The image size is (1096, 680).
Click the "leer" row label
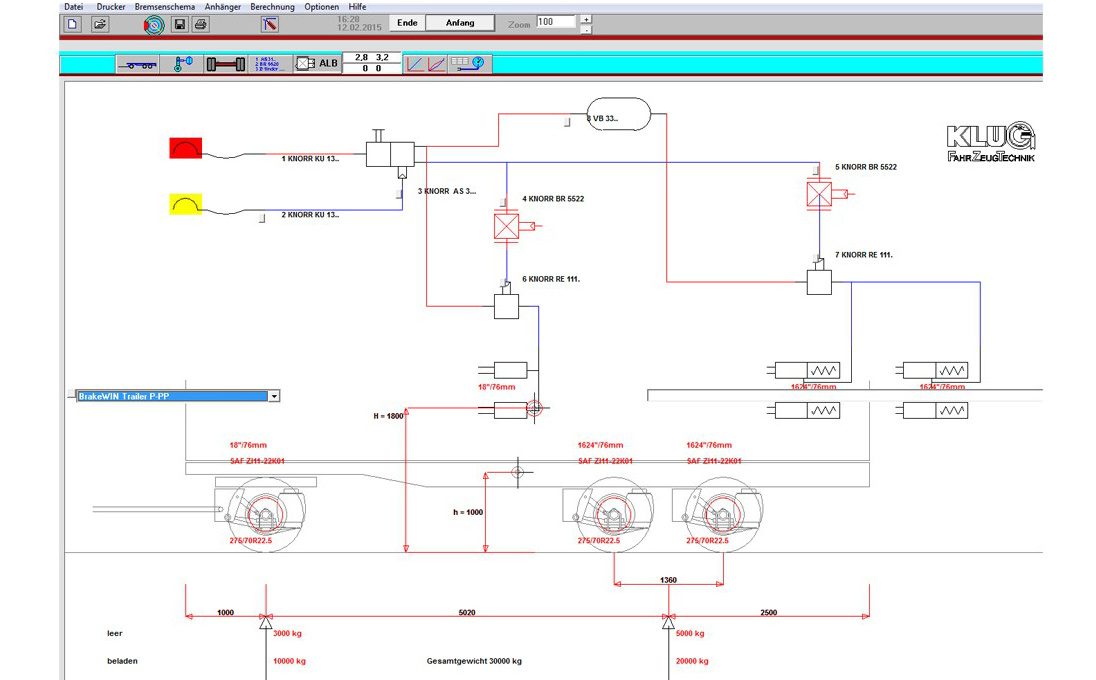[115, 633]
